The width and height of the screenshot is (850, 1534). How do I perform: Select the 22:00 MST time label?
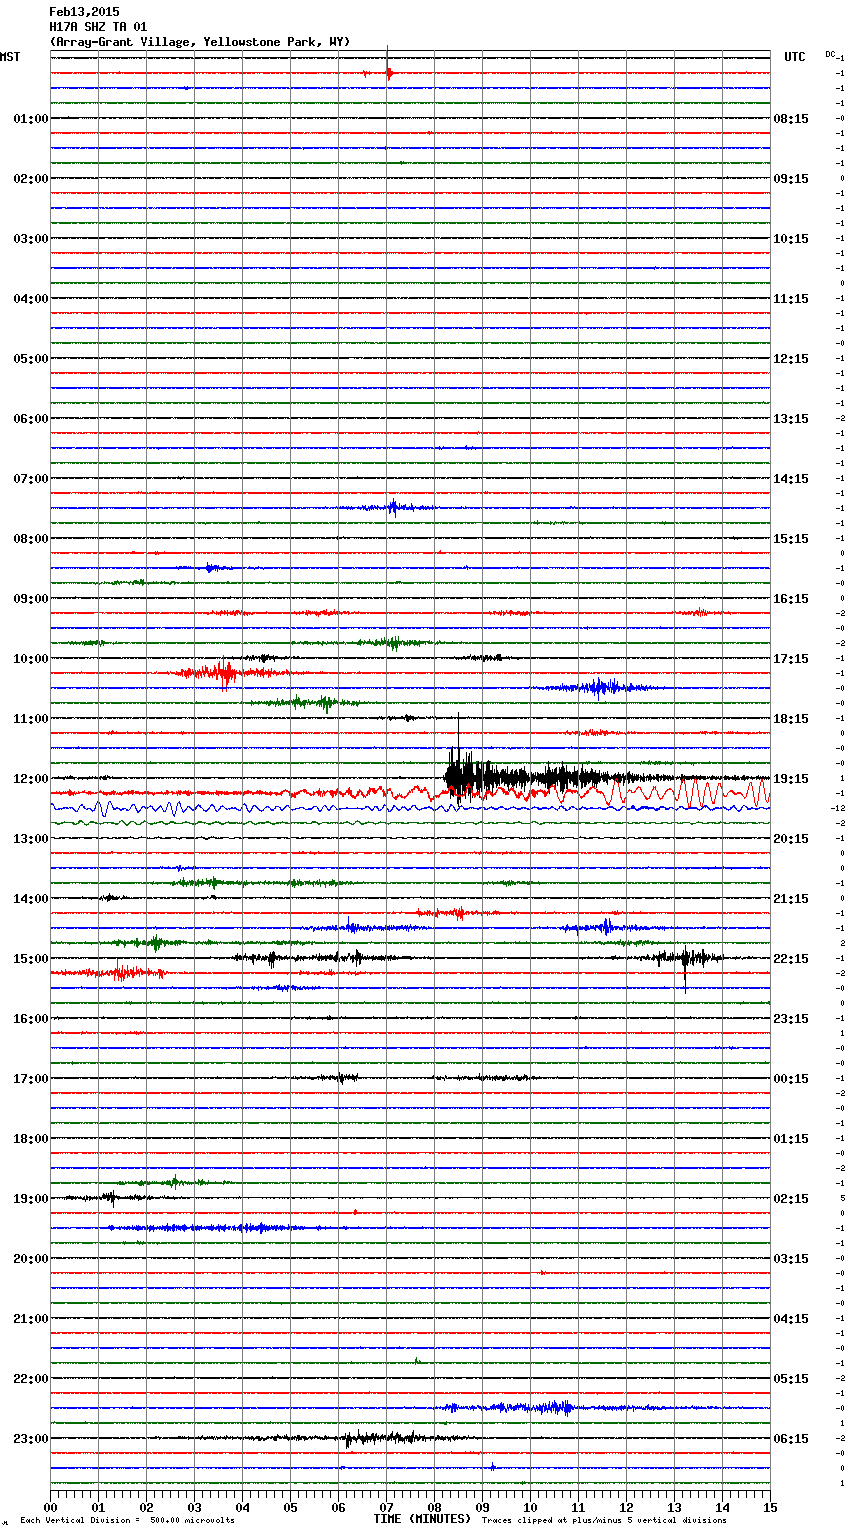(x=31, y=1379)
